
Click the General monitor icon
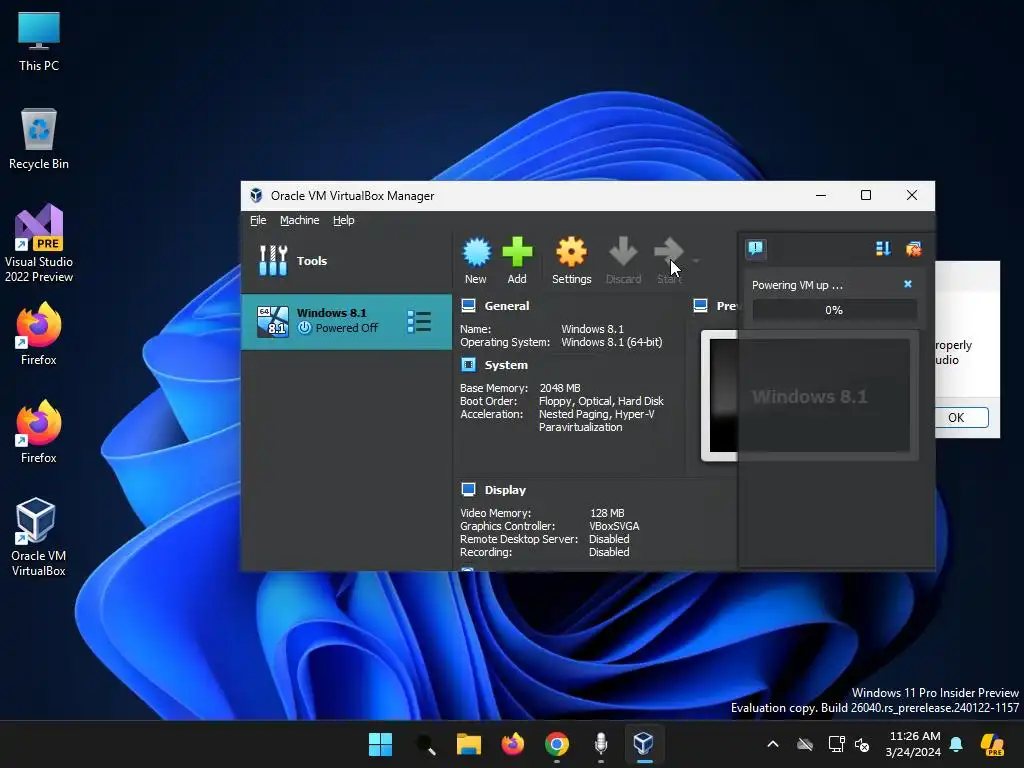click(468, 305)
